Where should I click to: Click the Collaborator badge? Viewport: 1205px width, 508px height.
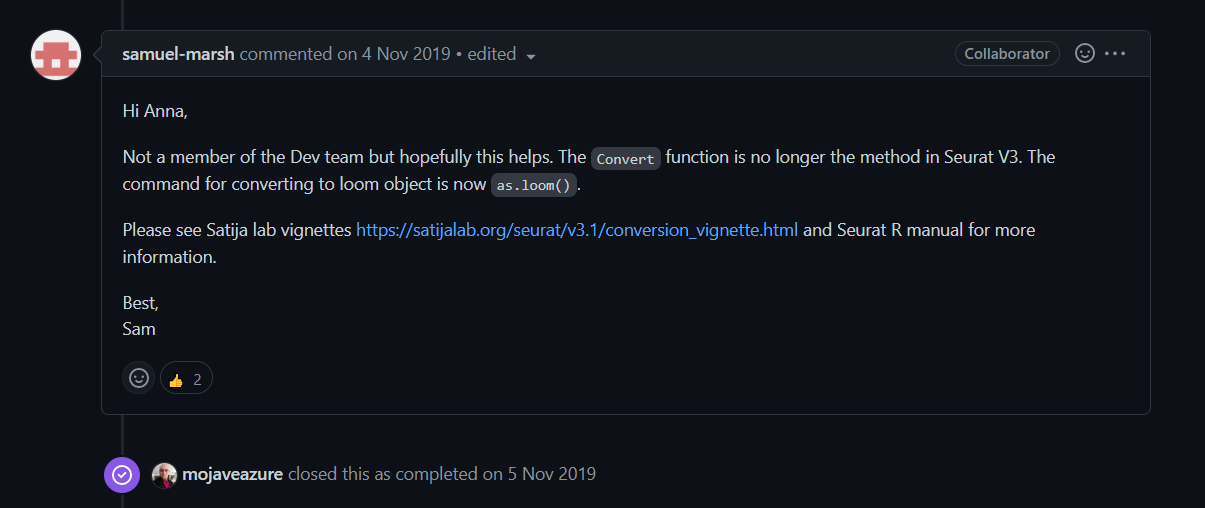[x=1007, y=54]
